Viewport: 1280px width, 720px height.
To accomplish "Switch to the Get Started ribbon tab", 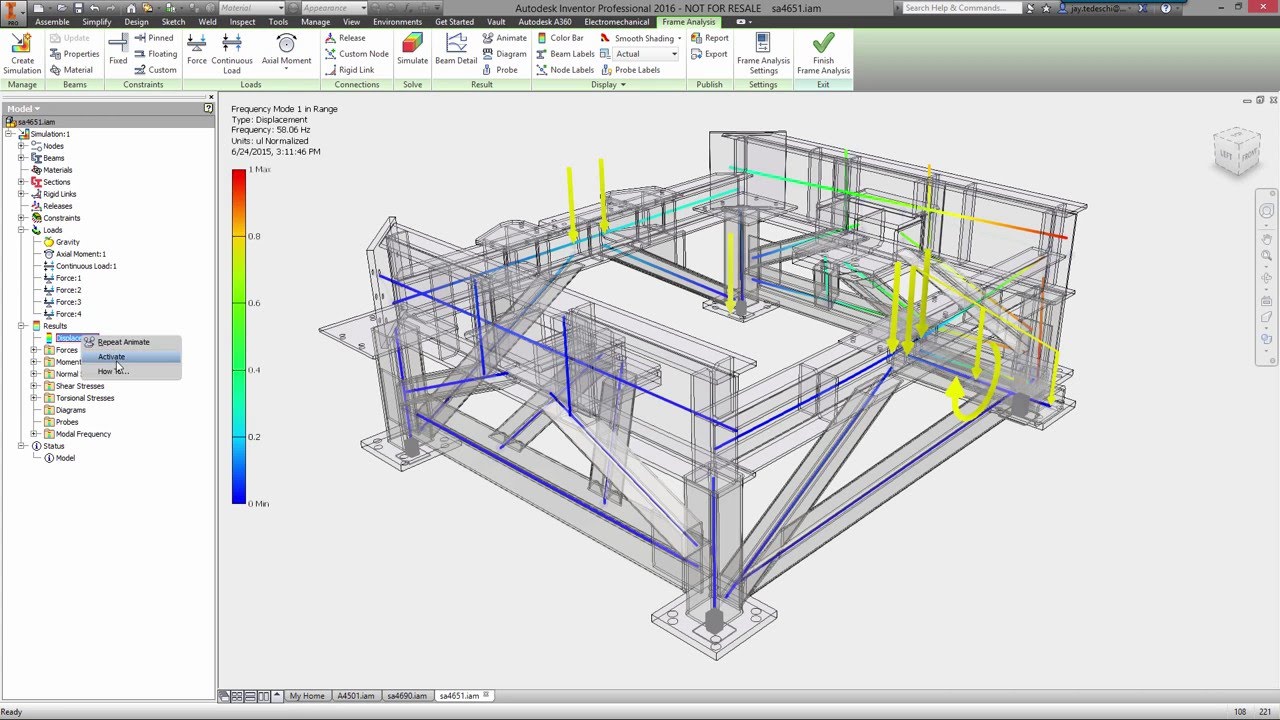I will (454, 21).
